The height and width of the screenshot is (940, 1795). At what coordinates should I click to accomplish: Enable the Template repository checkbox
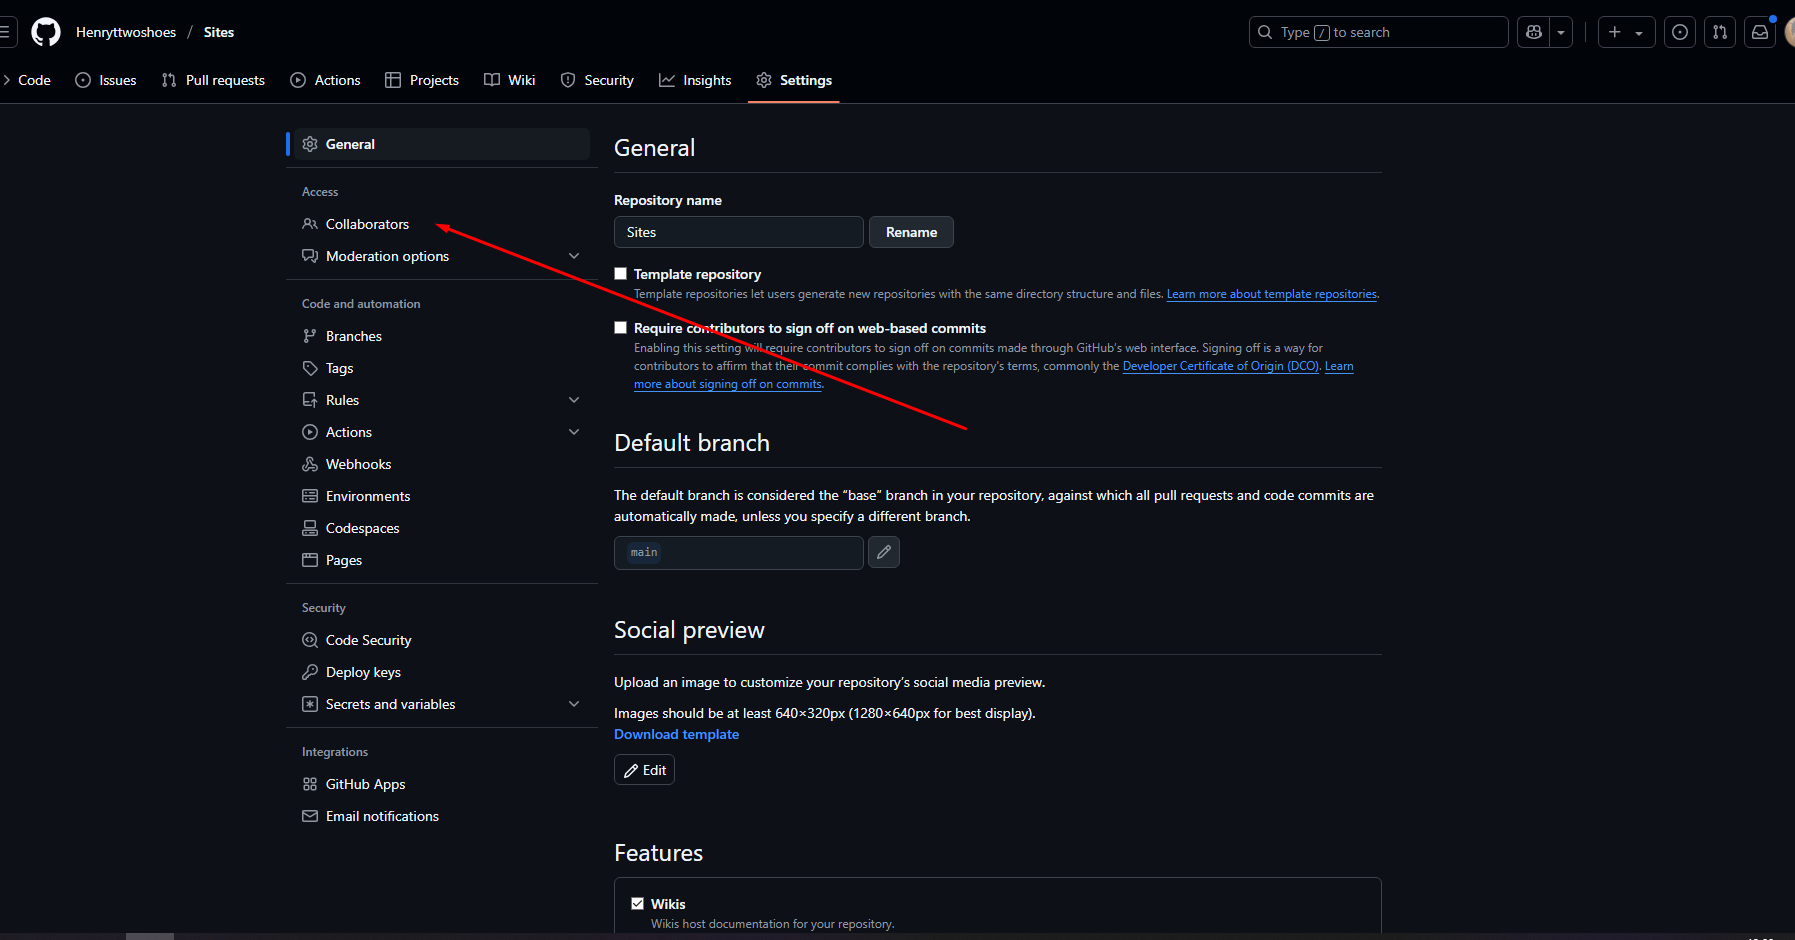621,274
